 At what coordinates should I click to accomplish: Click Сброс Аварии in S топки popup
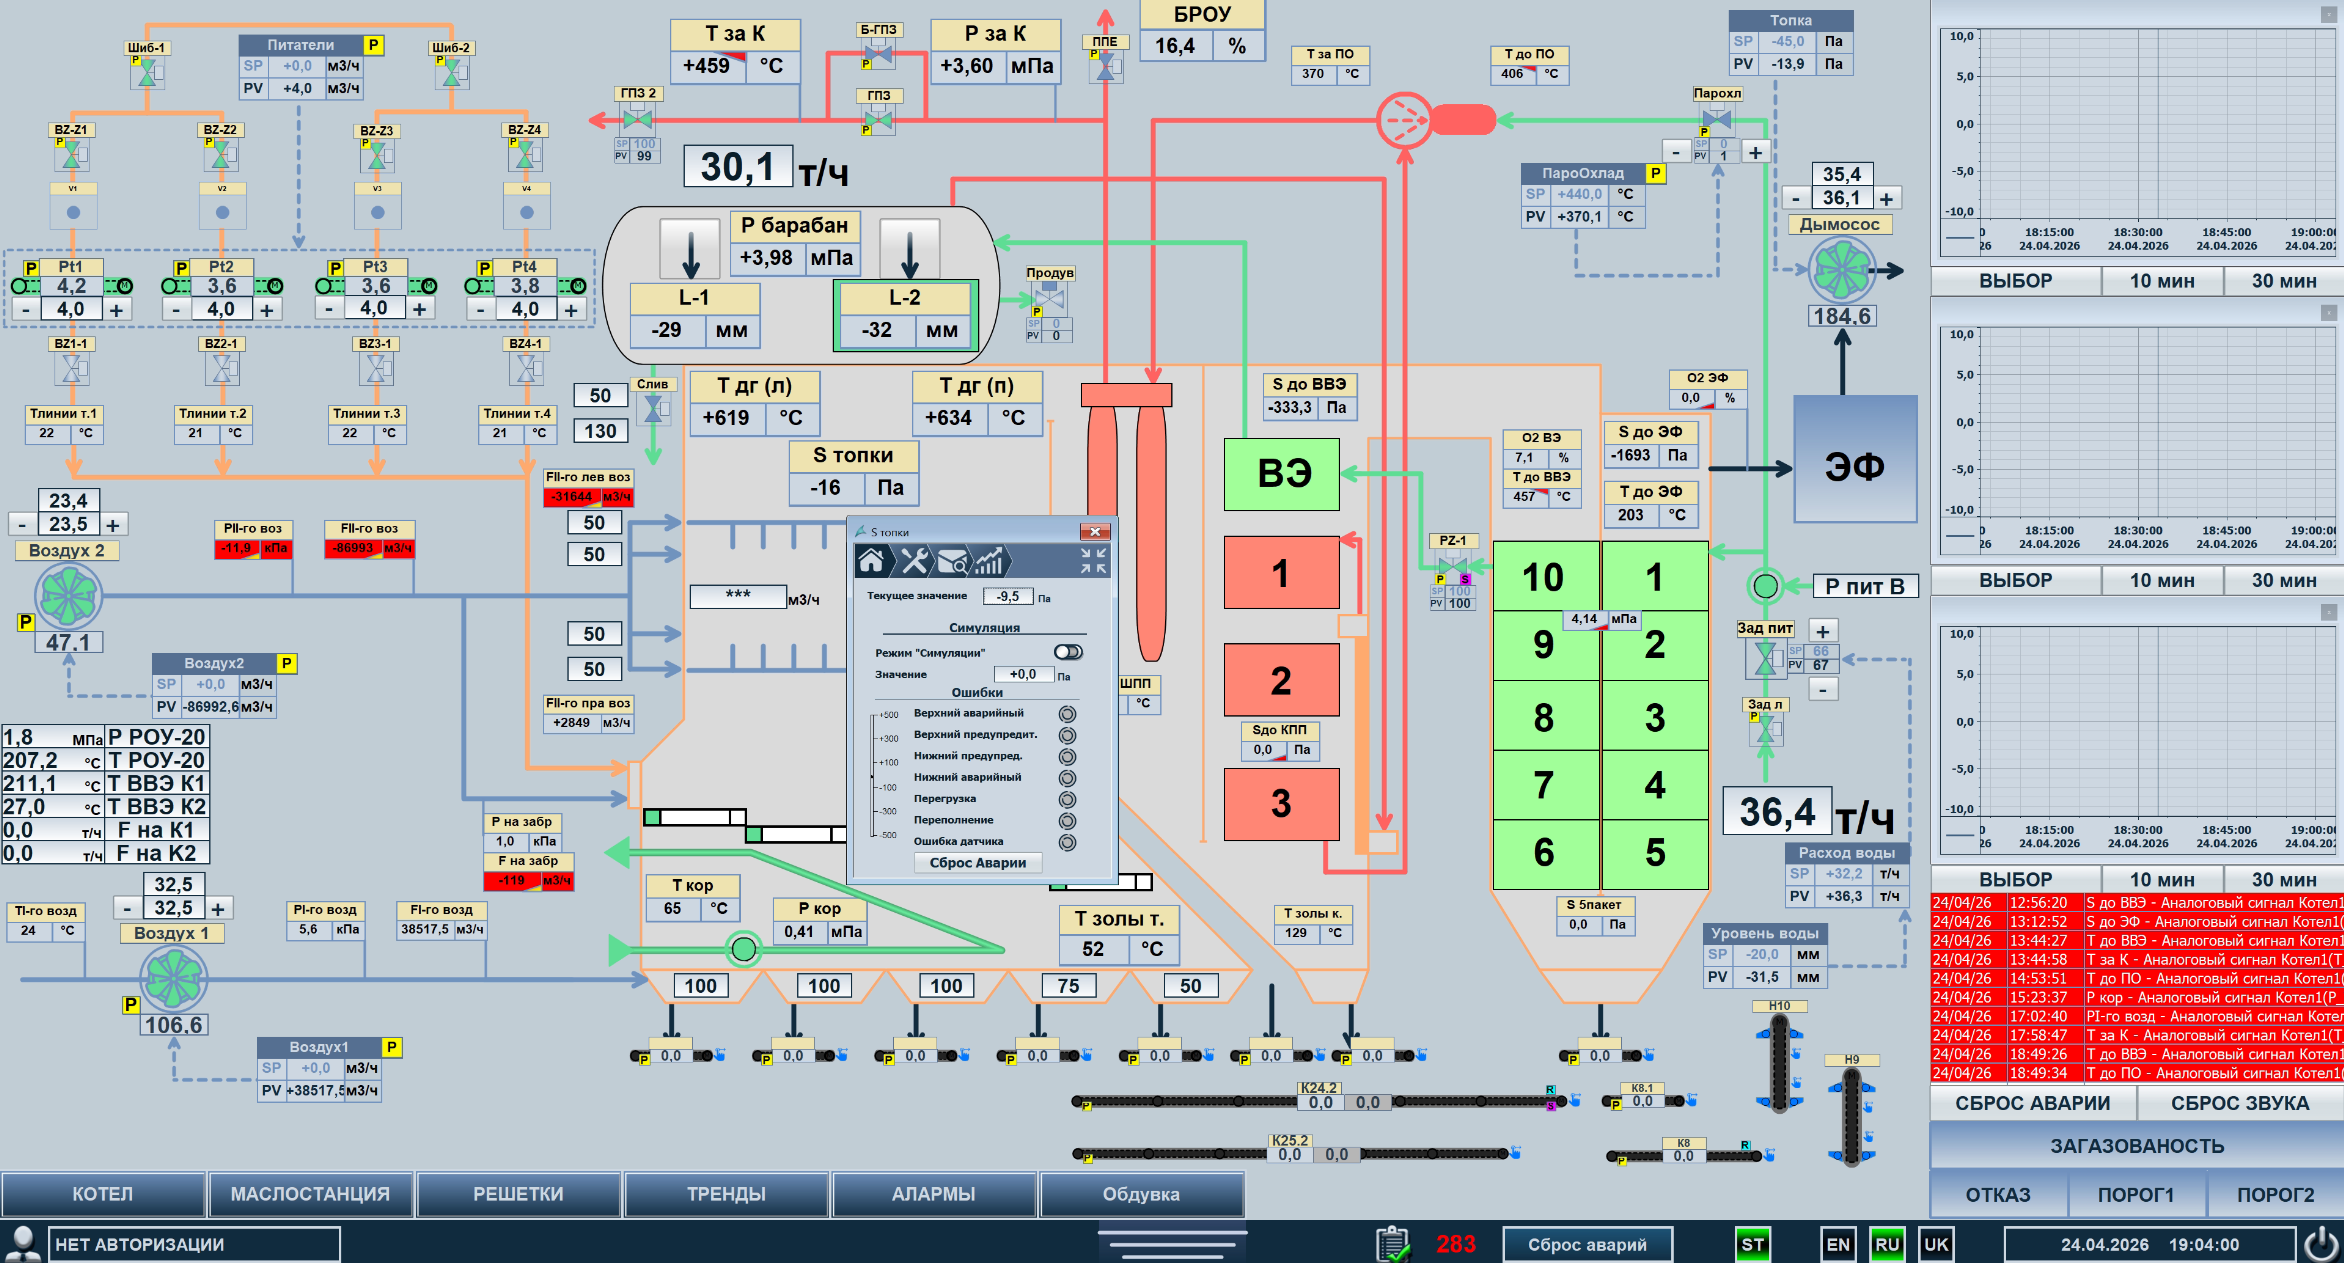click(x=978, y=863)
